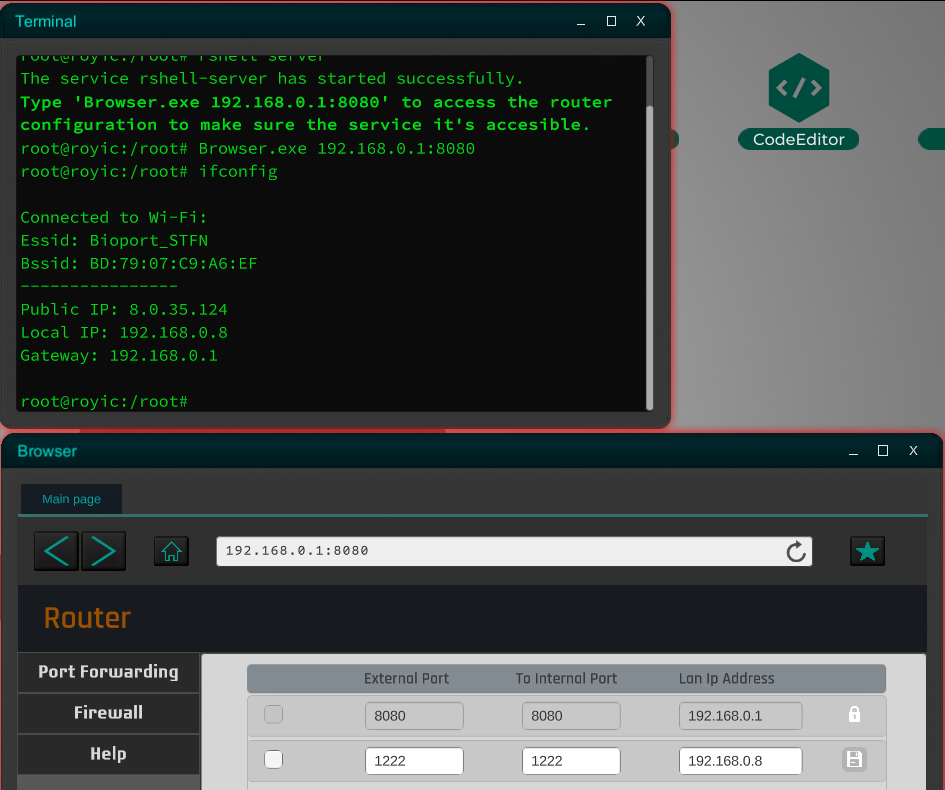This screenshot has width=945, height=790.
Task: Click the Terminal window title
Action: pyautogui.click(x=46, y=22)
